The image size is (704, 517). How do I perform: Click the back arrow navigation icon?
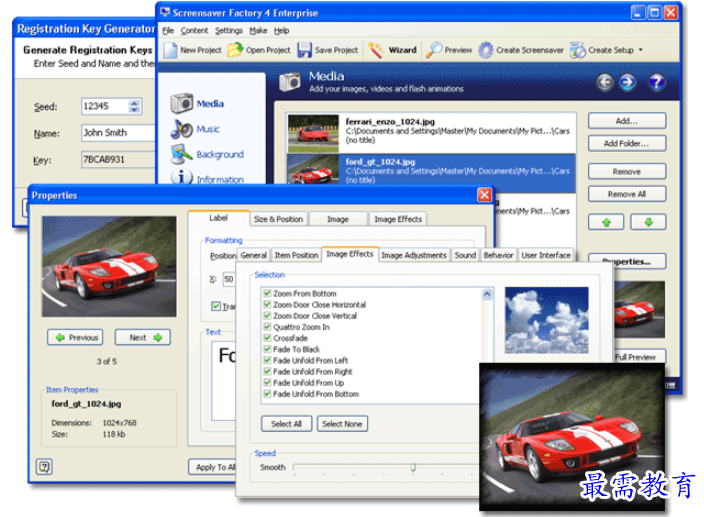[x=605, y=82]
